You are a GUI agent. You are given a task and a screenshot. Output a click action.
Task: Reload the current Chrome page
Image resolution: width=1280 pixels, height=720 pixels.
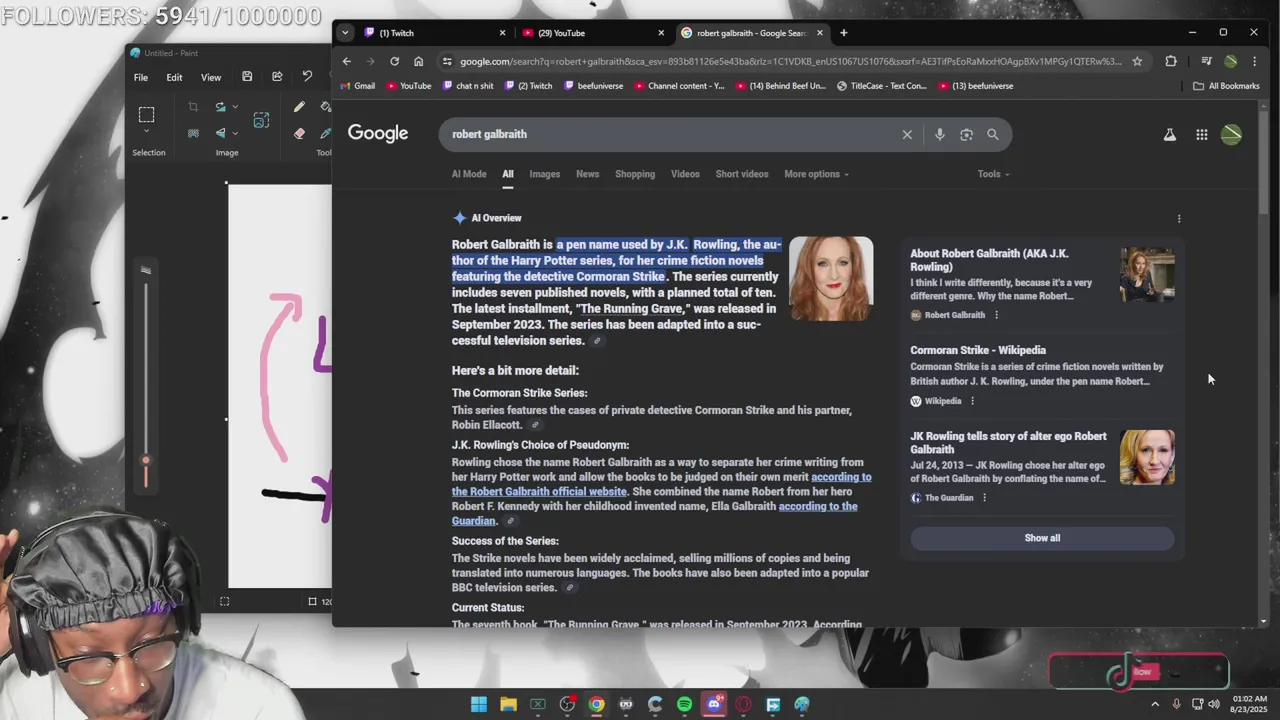pos(394,61)
